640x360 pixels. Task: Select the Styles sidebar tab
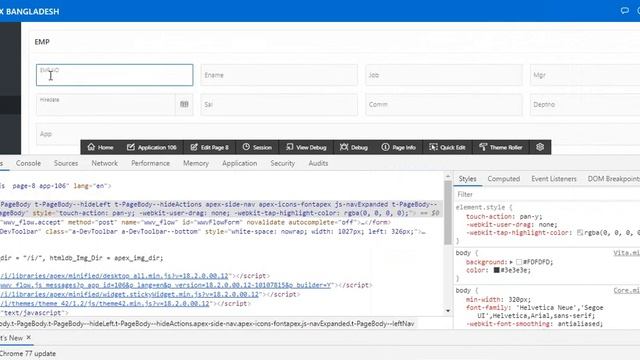coord(467,179)
